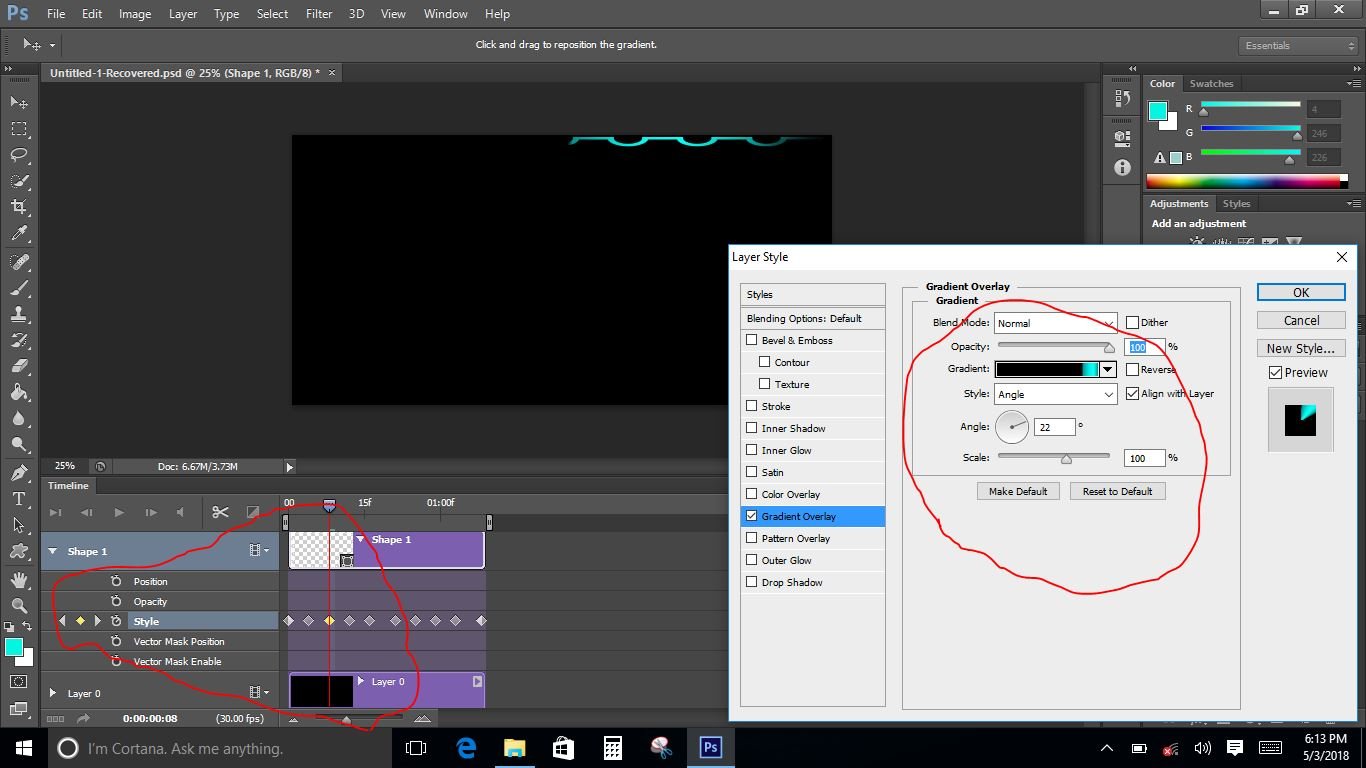The image size is (1366, 768).
Task: Click the cyan foreground color in Color panel
Action: click(x=1157, y=111)
